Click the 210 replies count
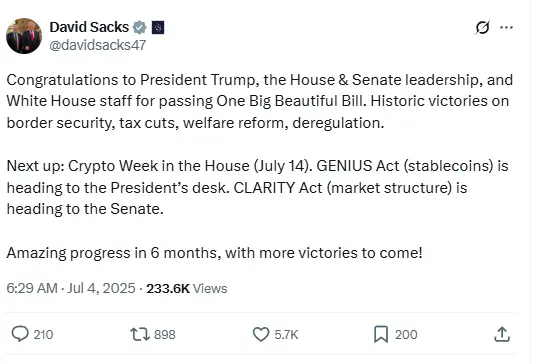 [x=43, y=335]
